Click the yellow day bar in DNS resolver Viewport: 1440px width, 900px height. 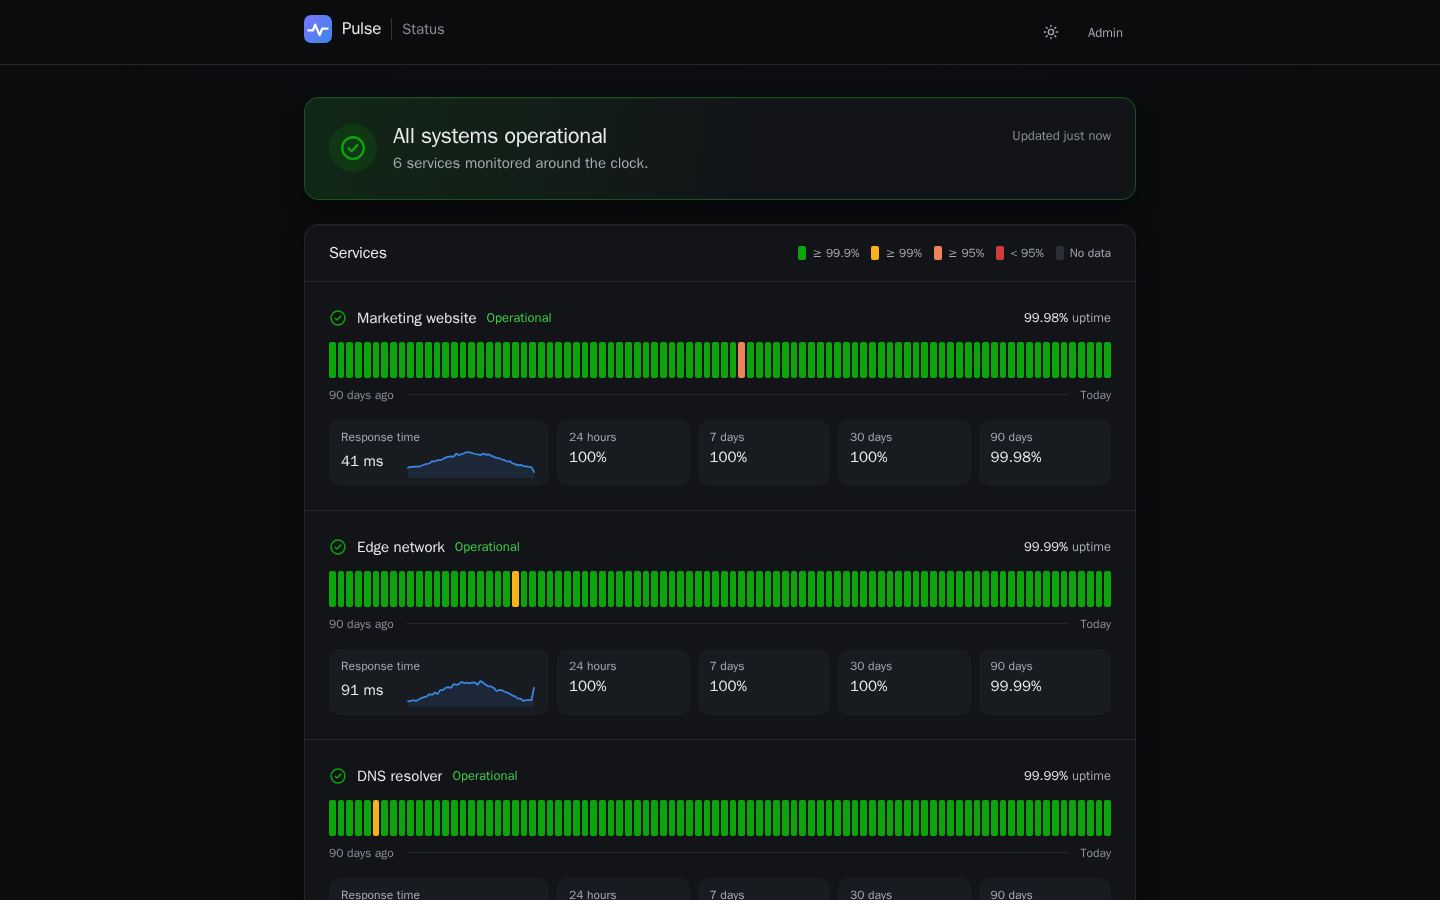(x=376, y=818)
